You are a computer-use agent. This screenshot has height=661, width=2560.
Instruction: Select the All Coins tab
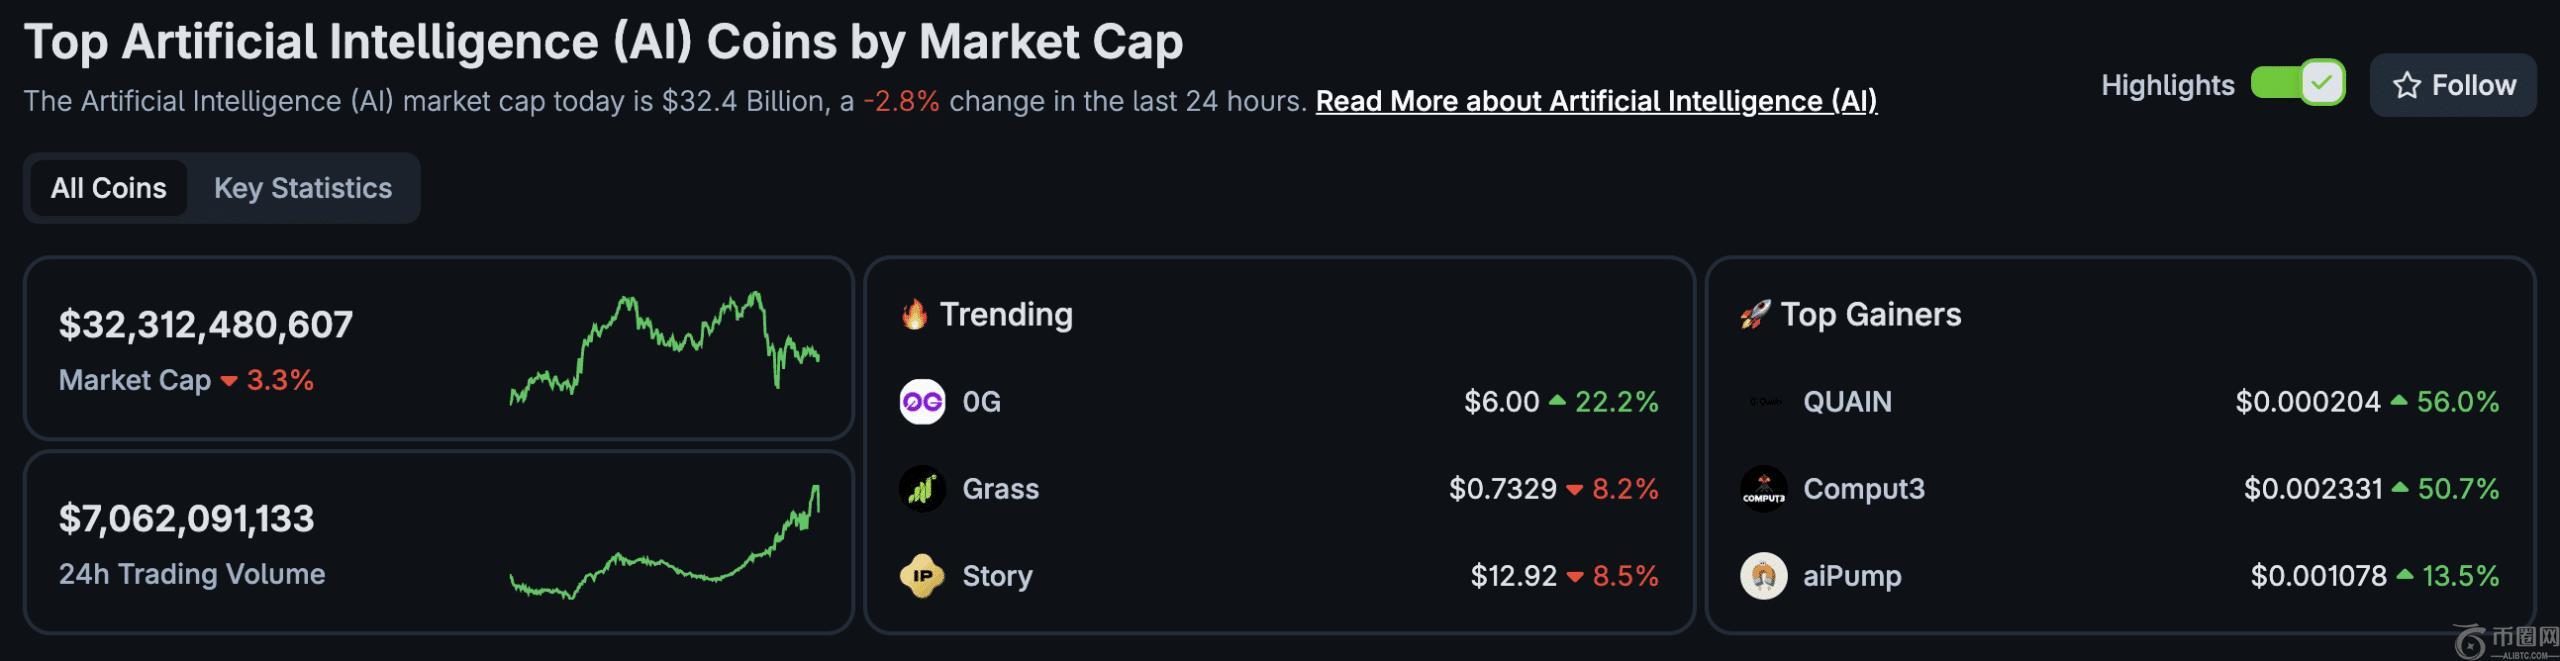coord(108,188)
